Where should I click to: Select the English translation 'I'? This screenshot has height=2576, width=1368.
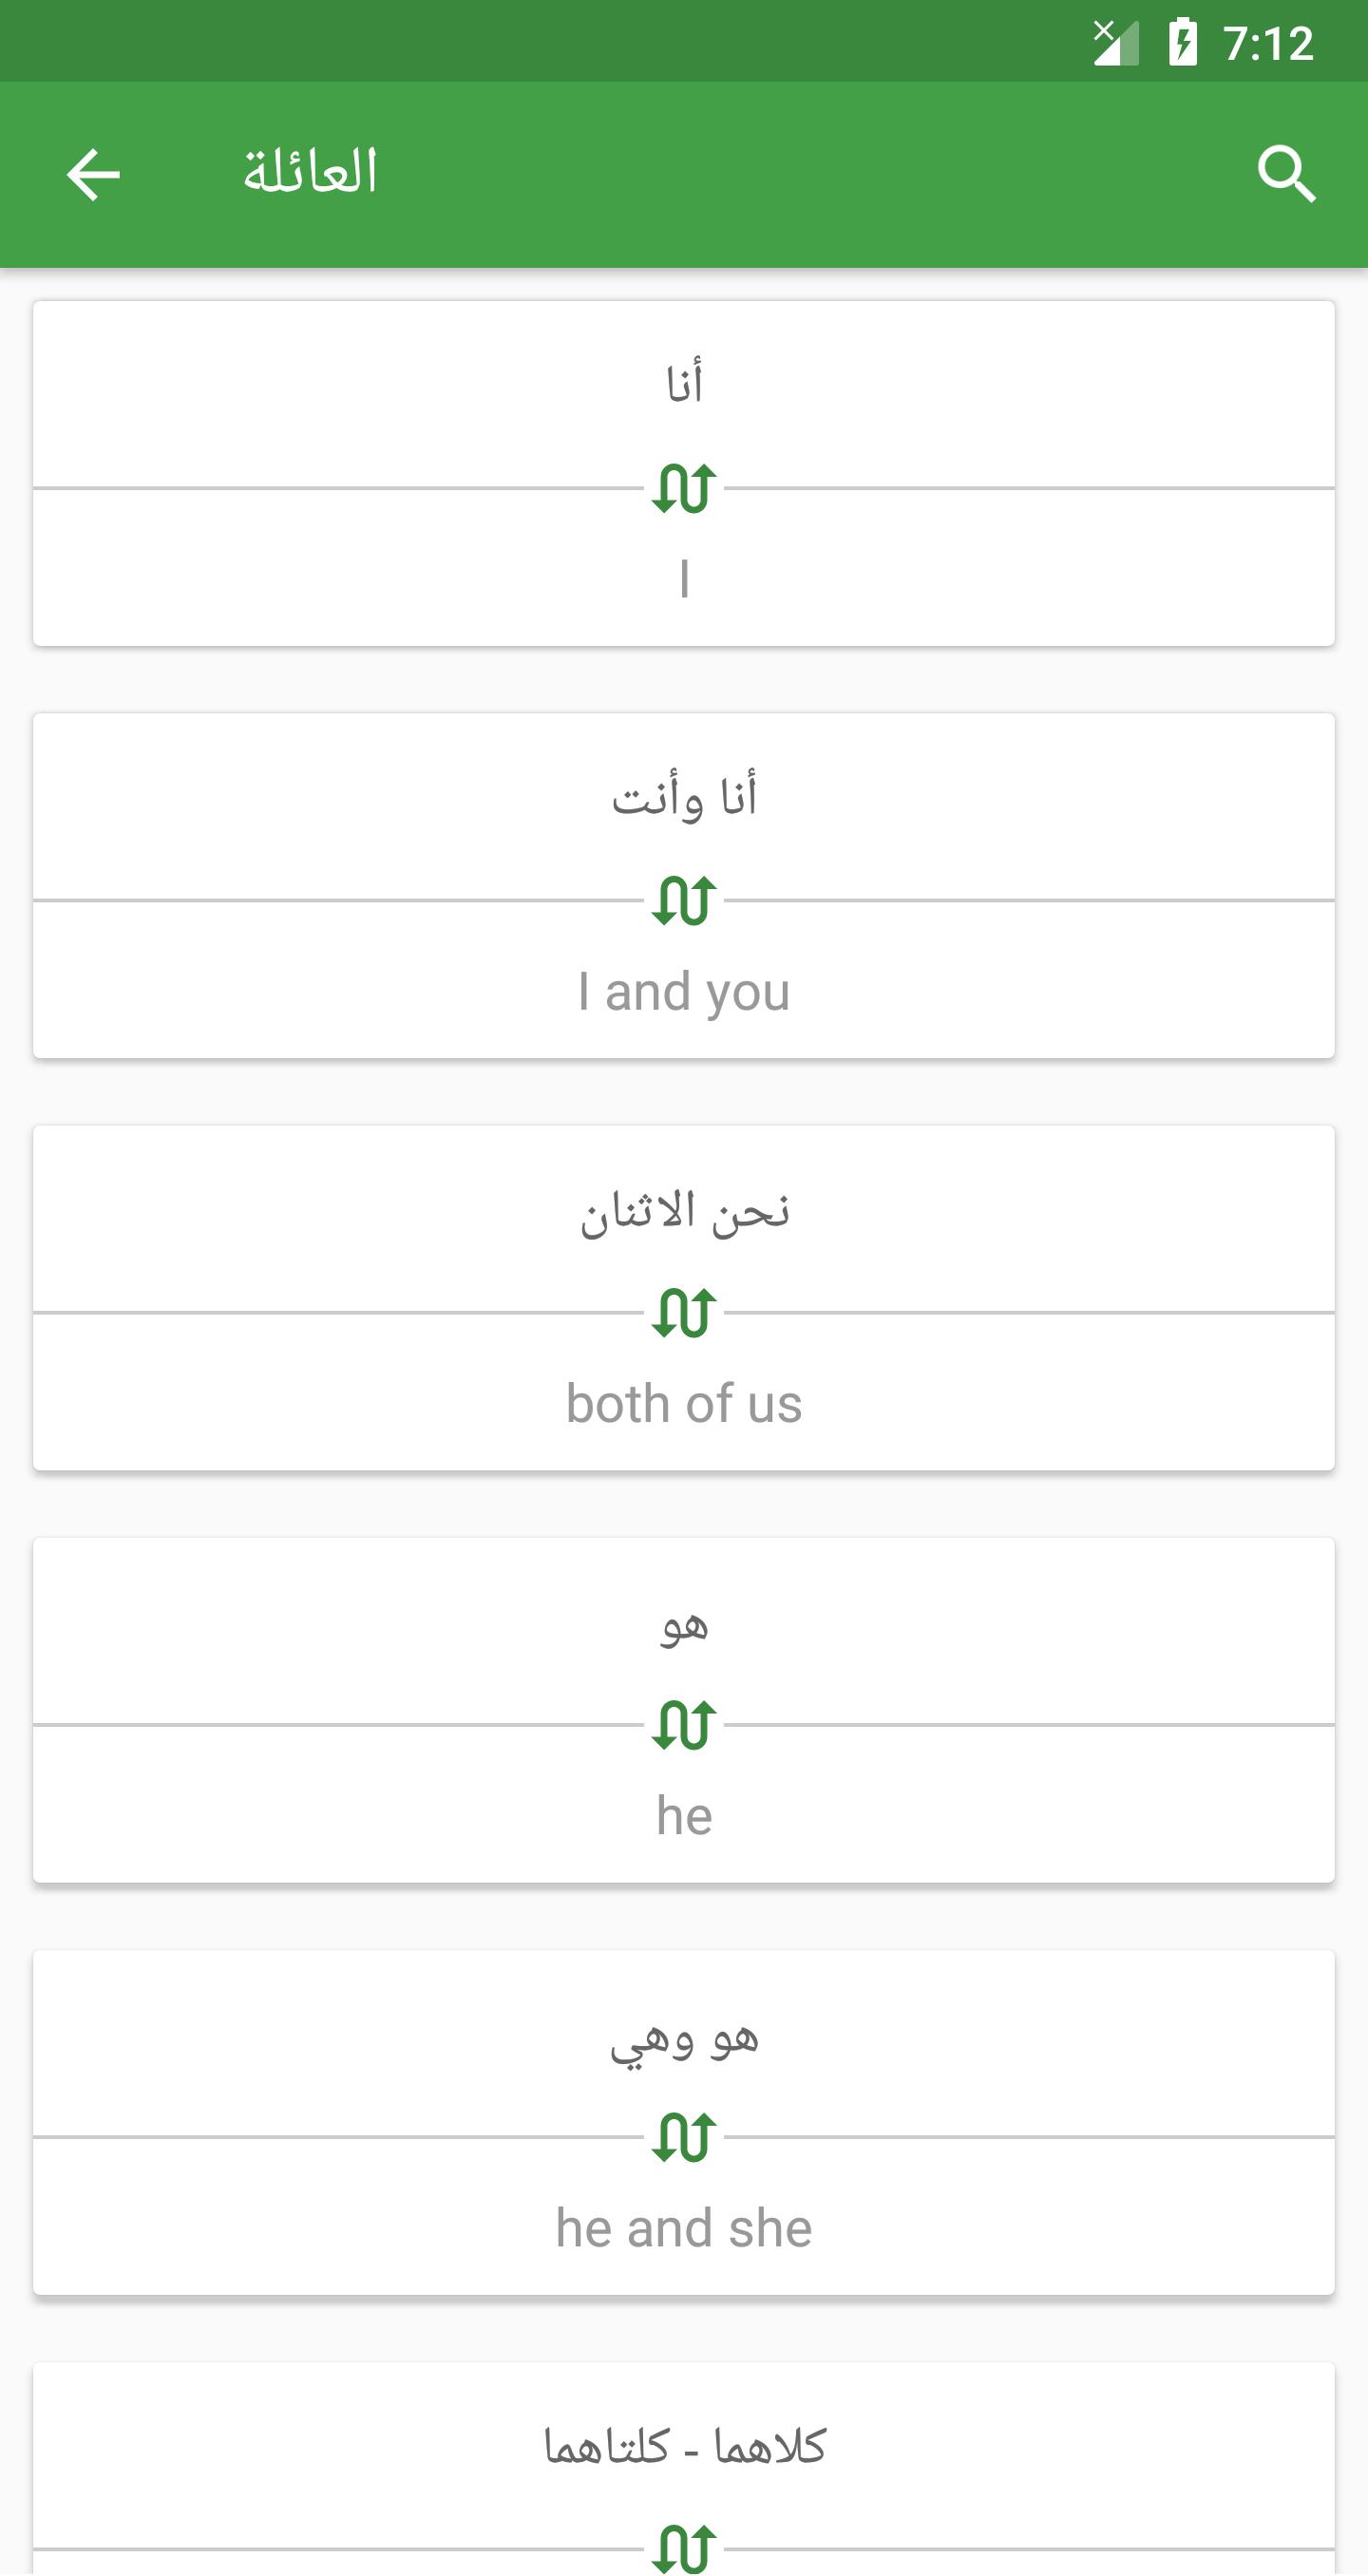pos(684,579)
